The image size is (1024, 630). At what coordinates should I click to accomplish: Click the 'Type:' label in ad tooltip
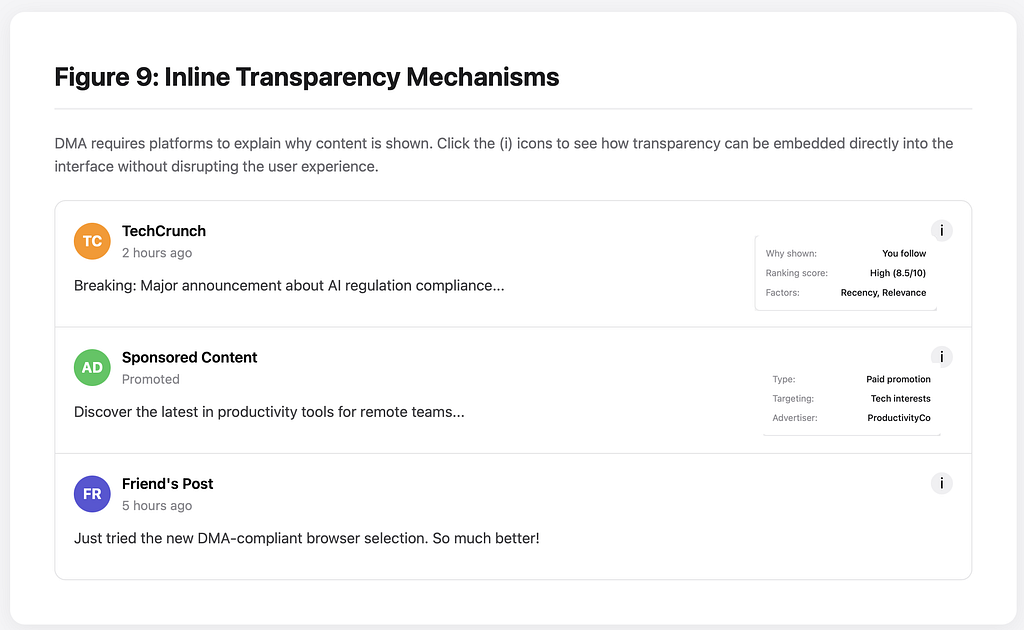point(784,379)
